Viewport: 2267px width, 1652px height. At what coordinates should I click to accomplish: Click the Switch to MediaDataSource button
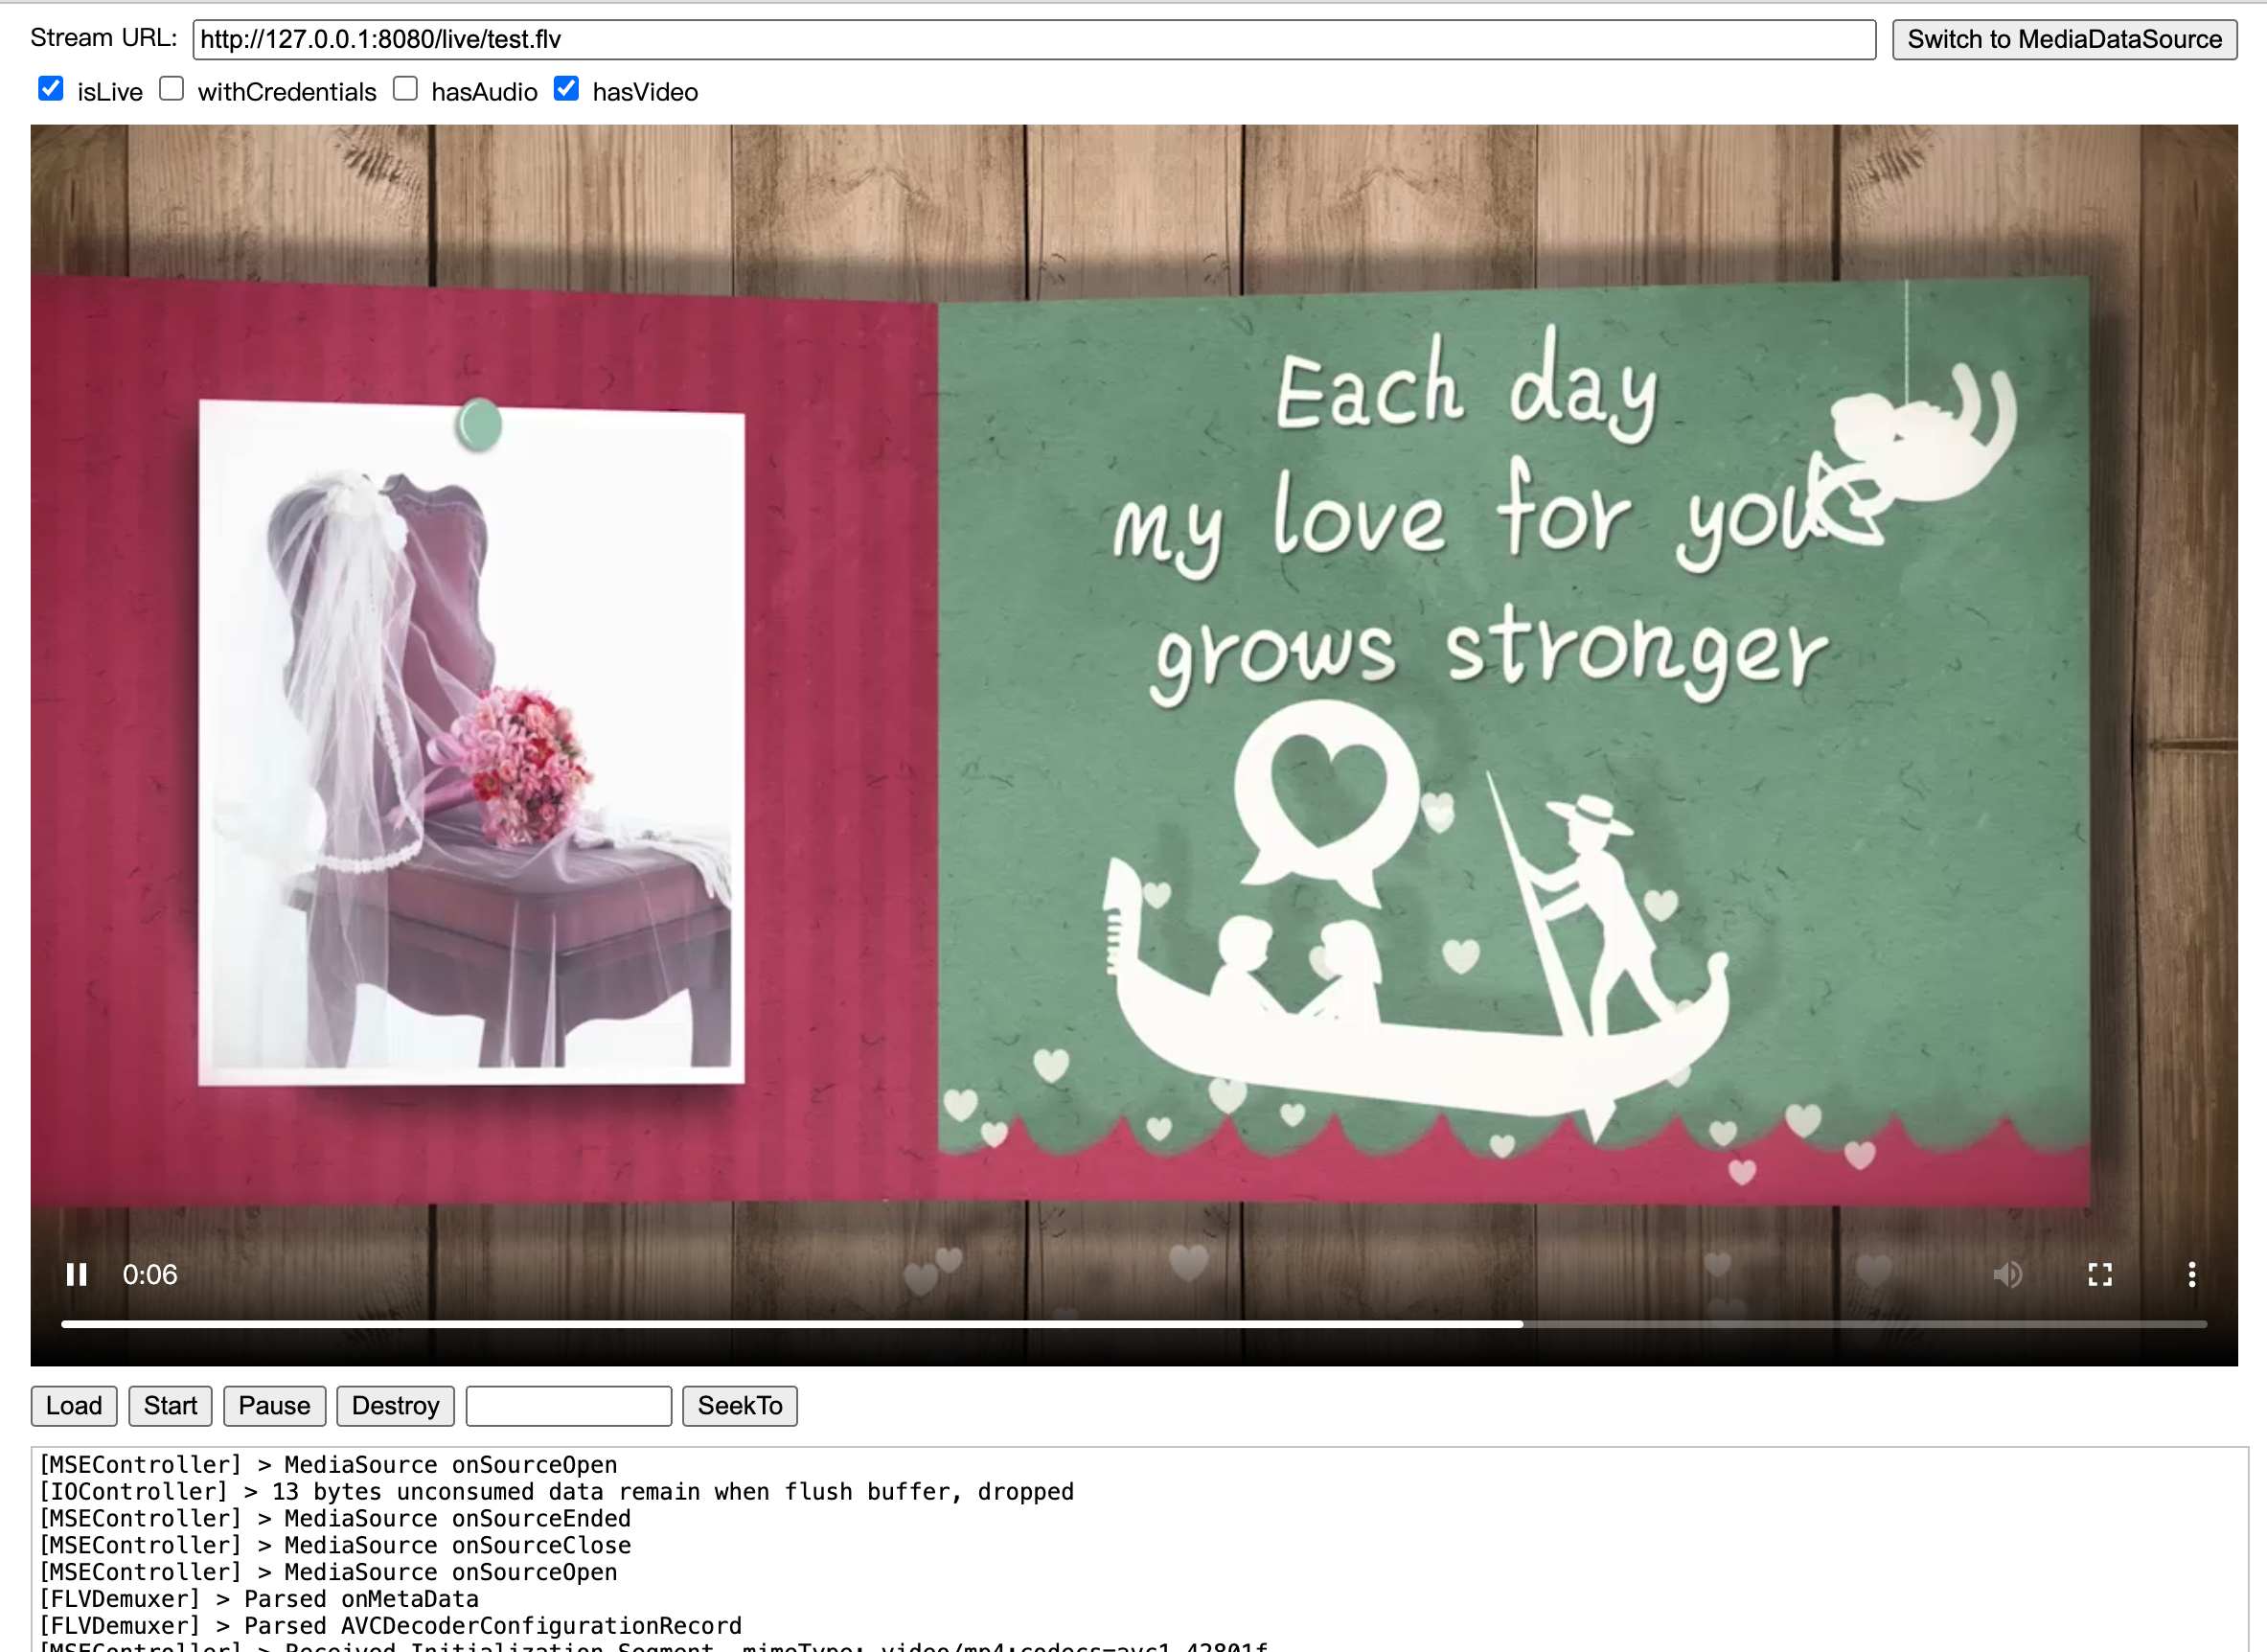2064,39
